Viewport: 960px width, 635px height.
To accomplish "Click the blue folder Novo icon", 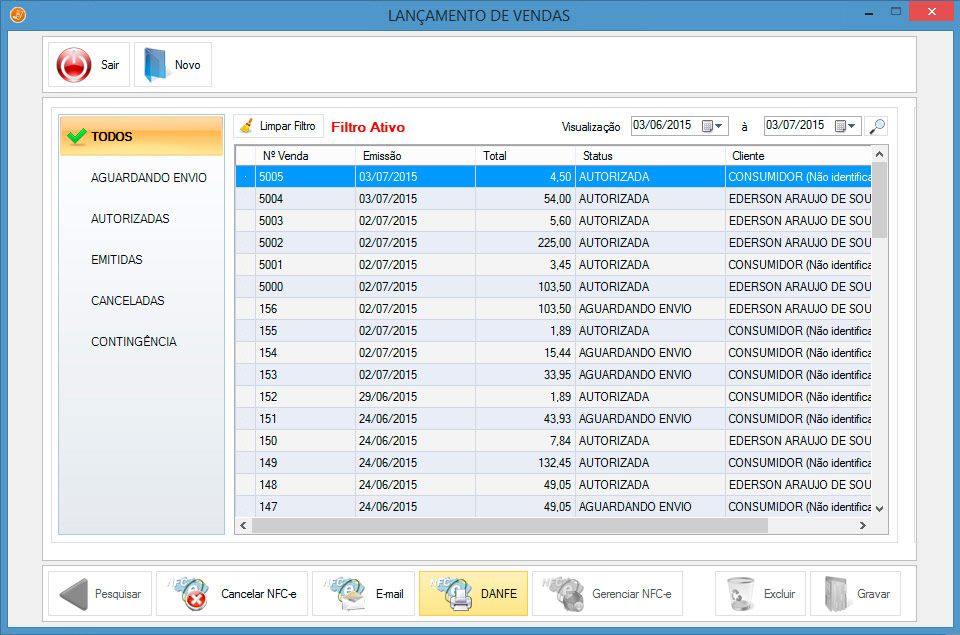I will [156, 65].
